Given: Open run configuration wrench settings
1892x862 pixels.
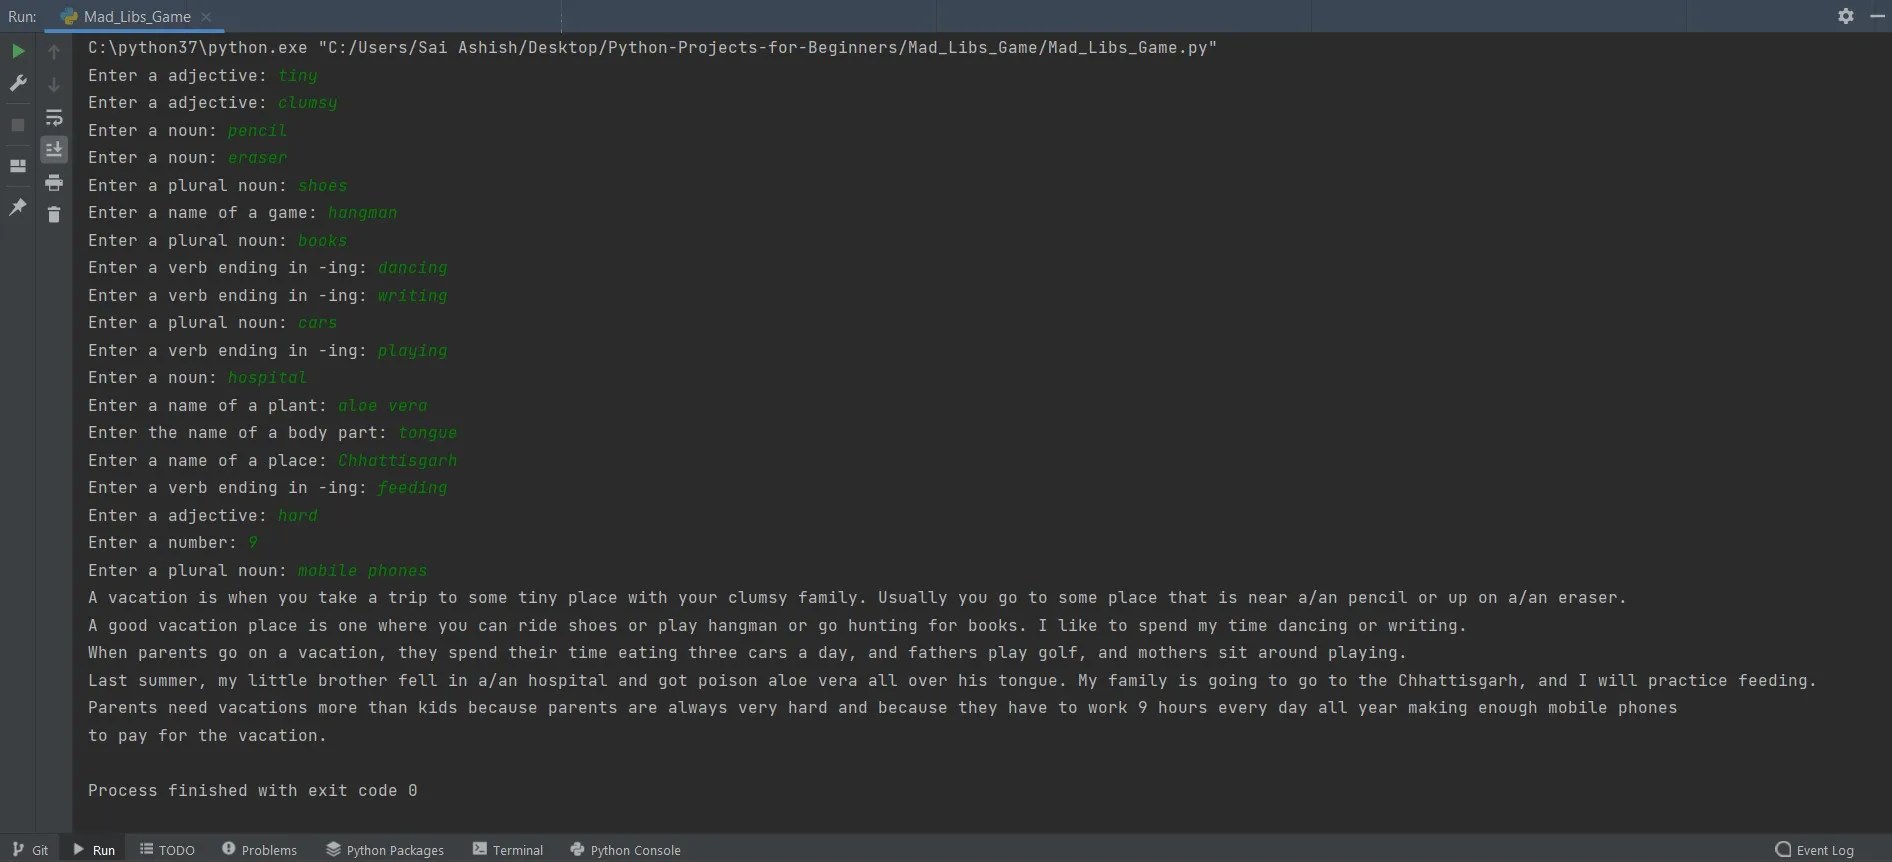Looking at the screenshot, I should click(18, 84).
